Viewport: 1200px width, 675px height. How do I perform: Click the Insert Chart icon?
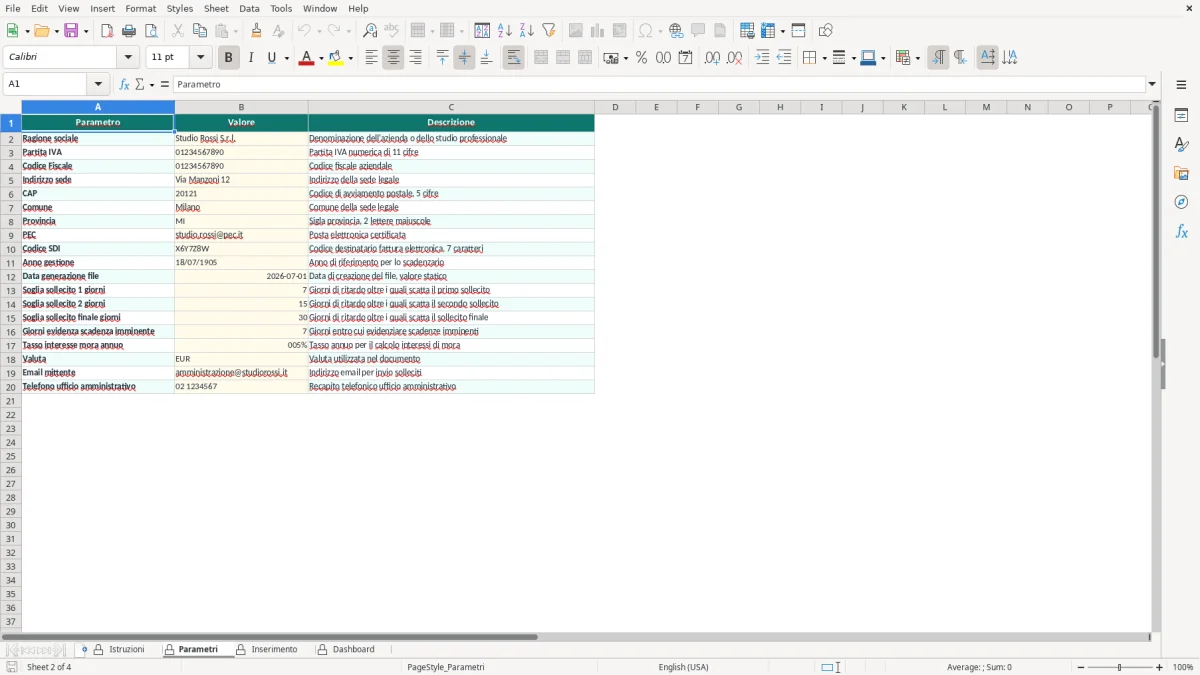pyautogui.click(x=598, y=31)
